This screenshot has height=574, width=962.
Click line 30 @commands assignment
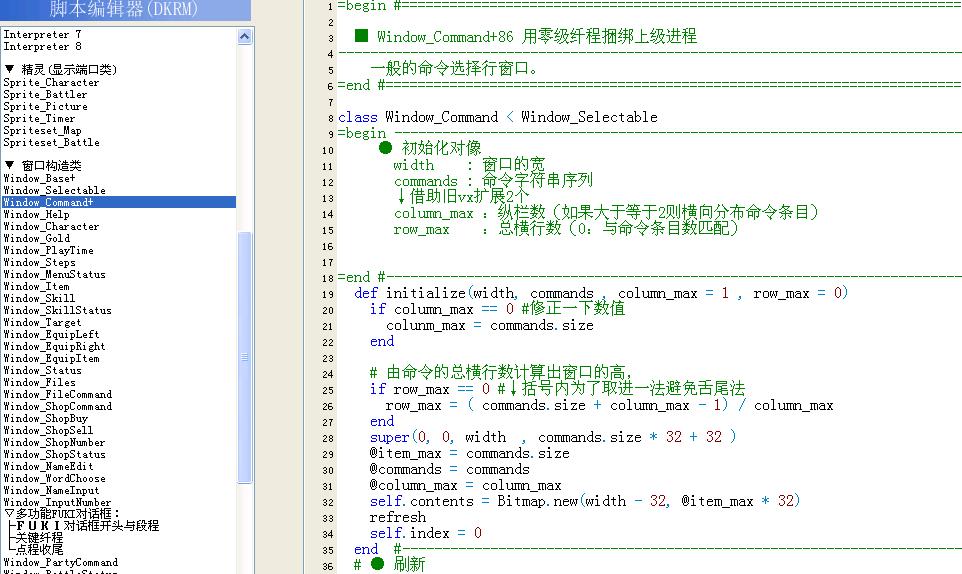449,469
